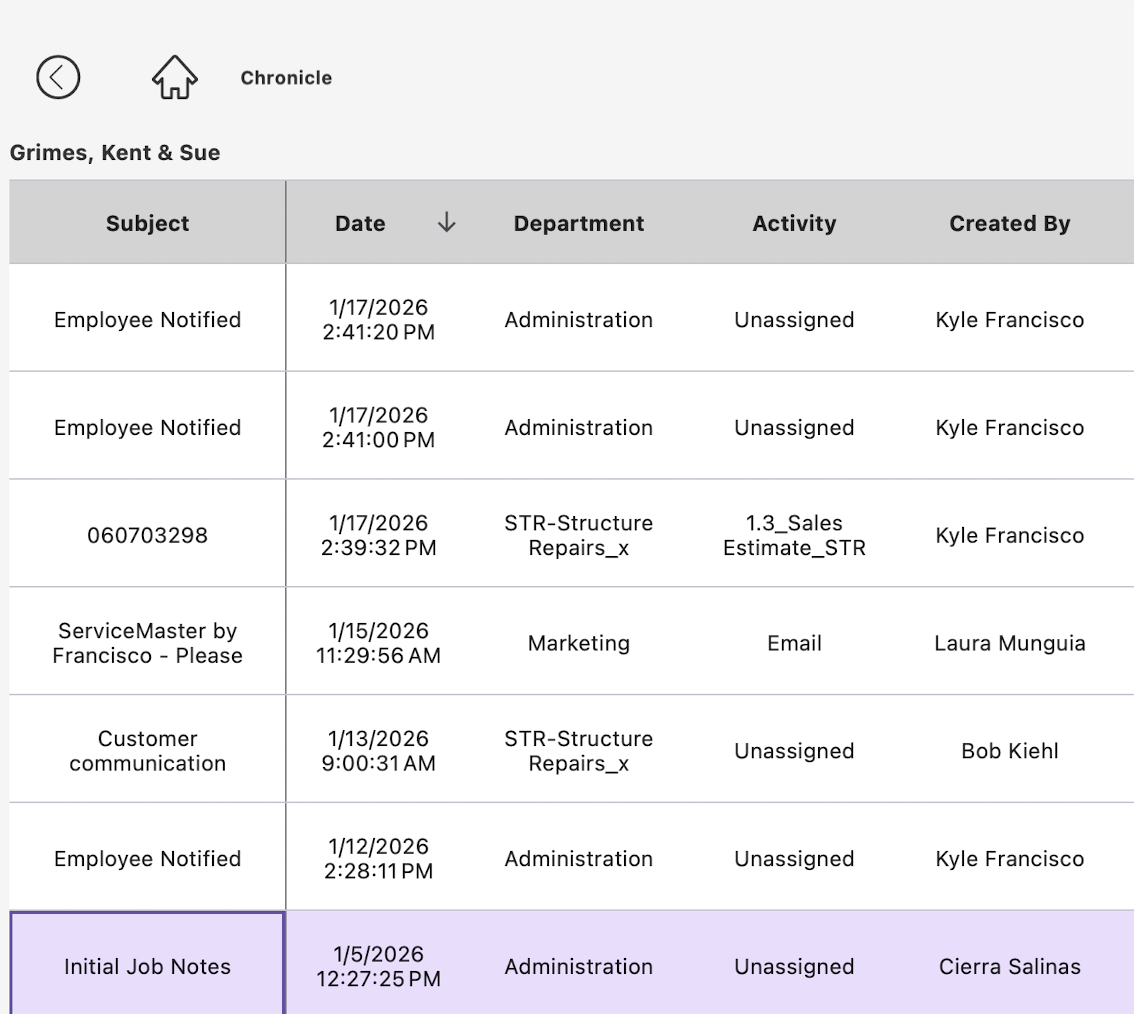Click the Created By column header

point(1009,224)
